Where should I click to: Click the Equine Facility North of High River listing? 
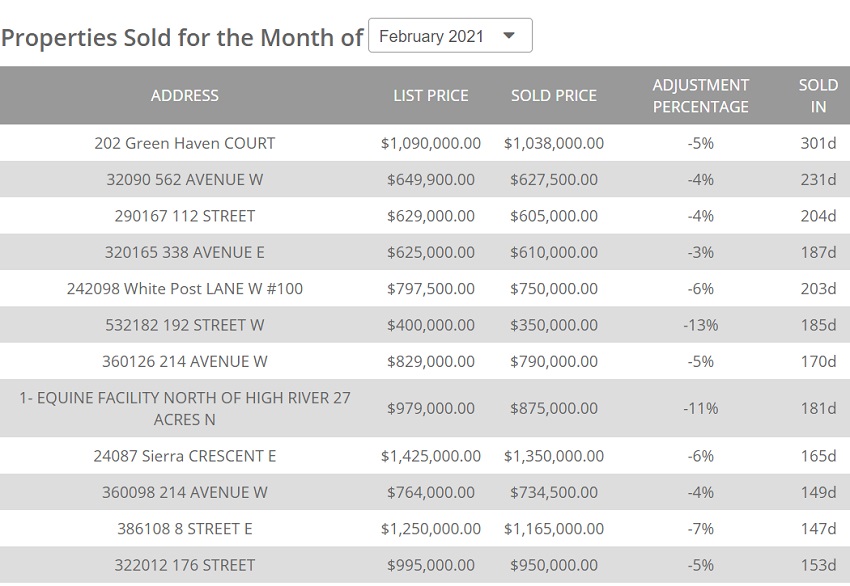pyautogui.click(x=184, y=408)
